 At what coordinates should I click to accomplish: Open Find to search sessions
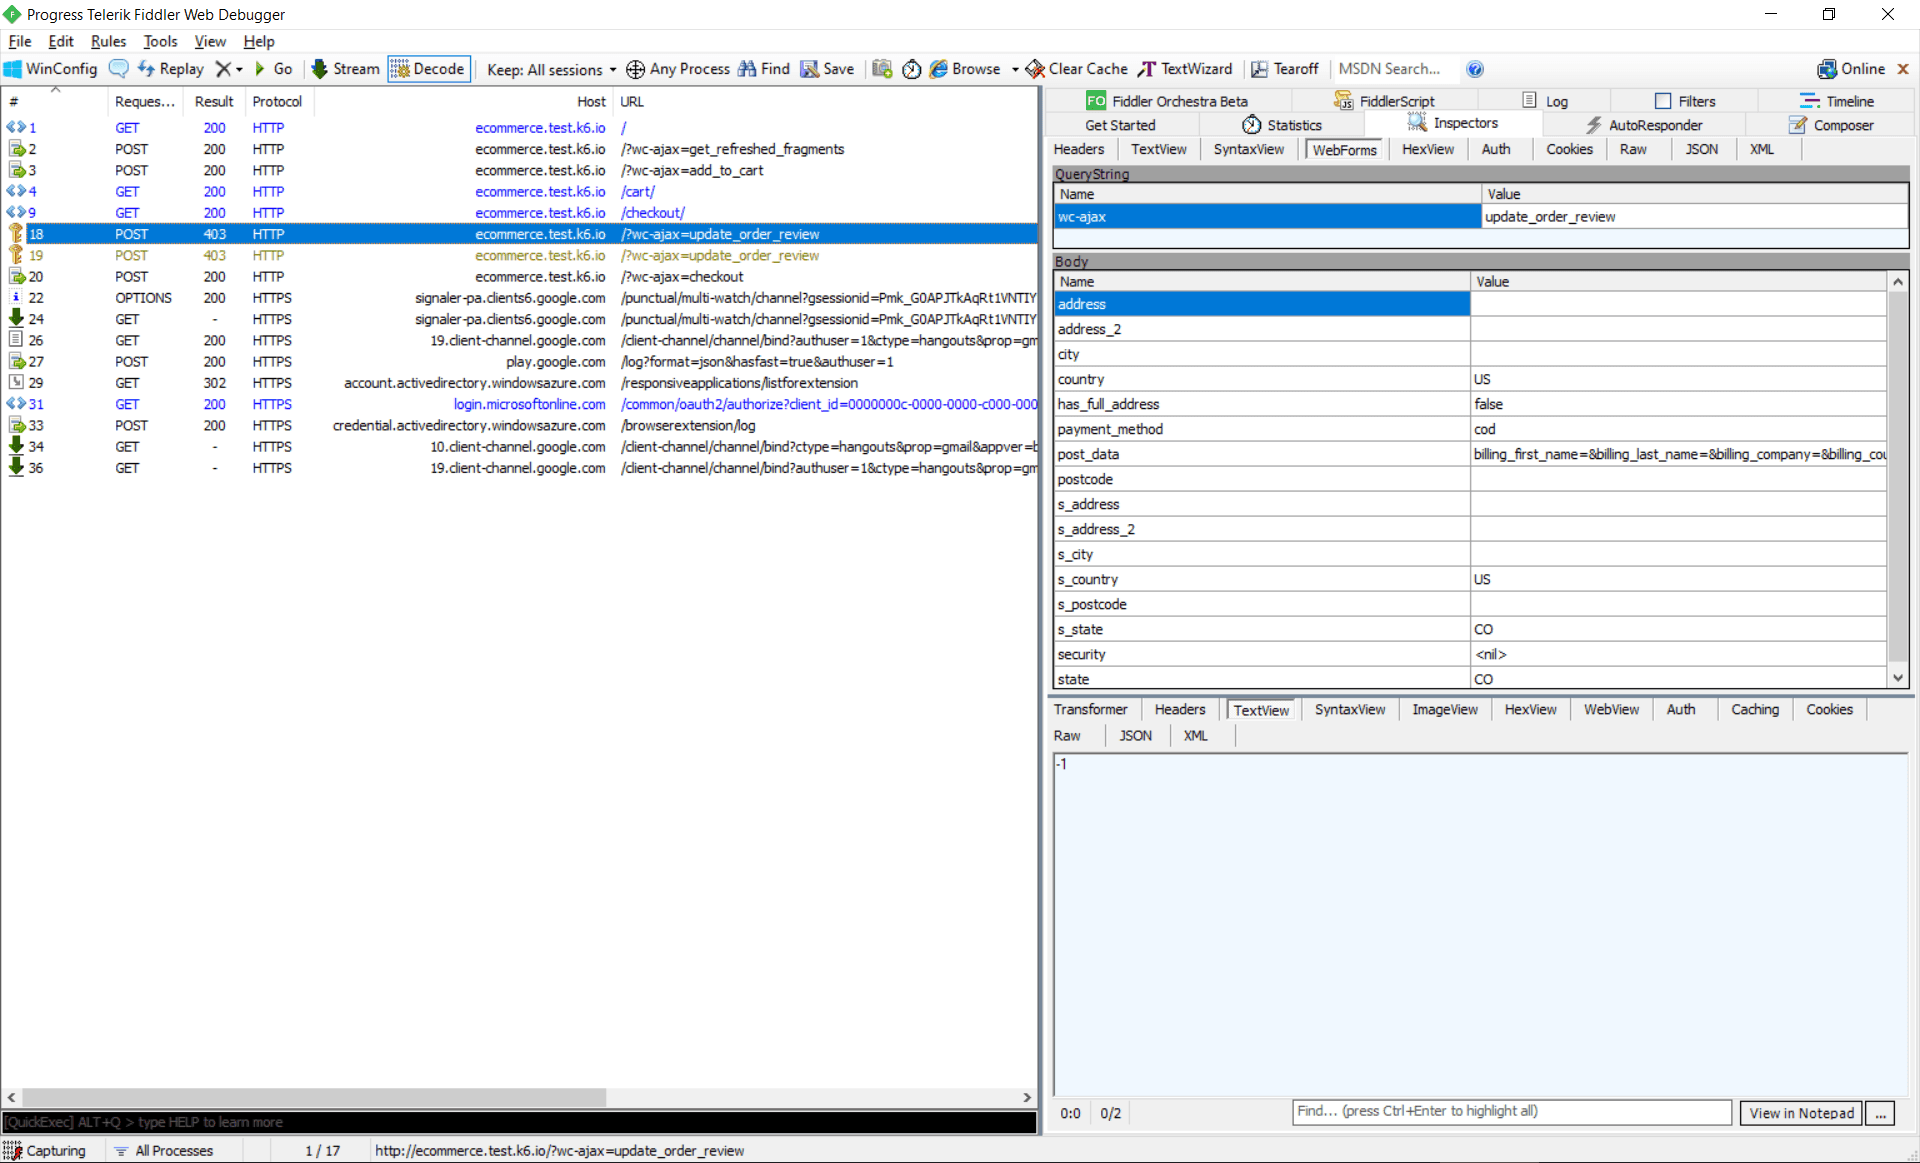[x=763, y=68]
